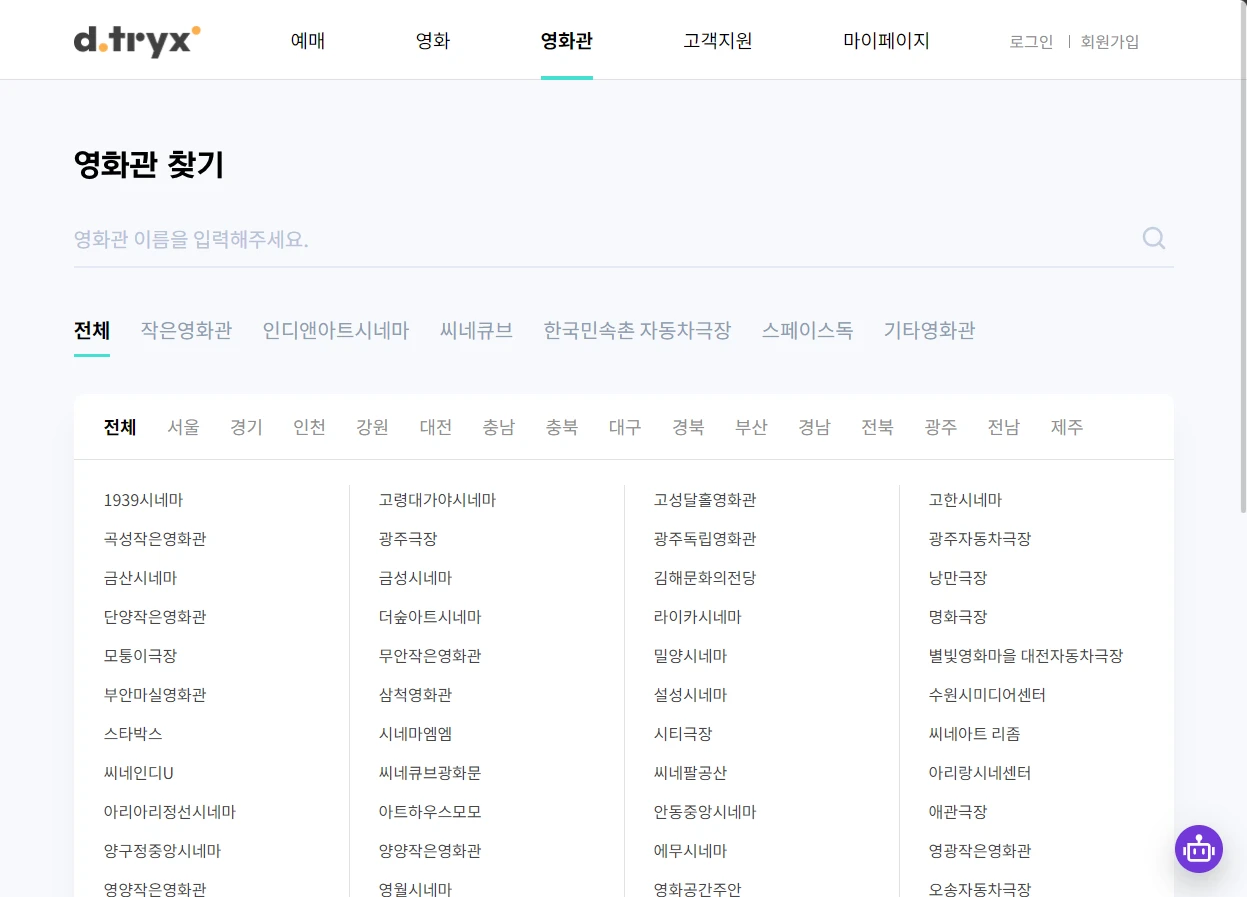Filter theaters by 충북 region
The height and width of the screenshot is (897, 1247).
pyautogui.click(x=561, y=427)
